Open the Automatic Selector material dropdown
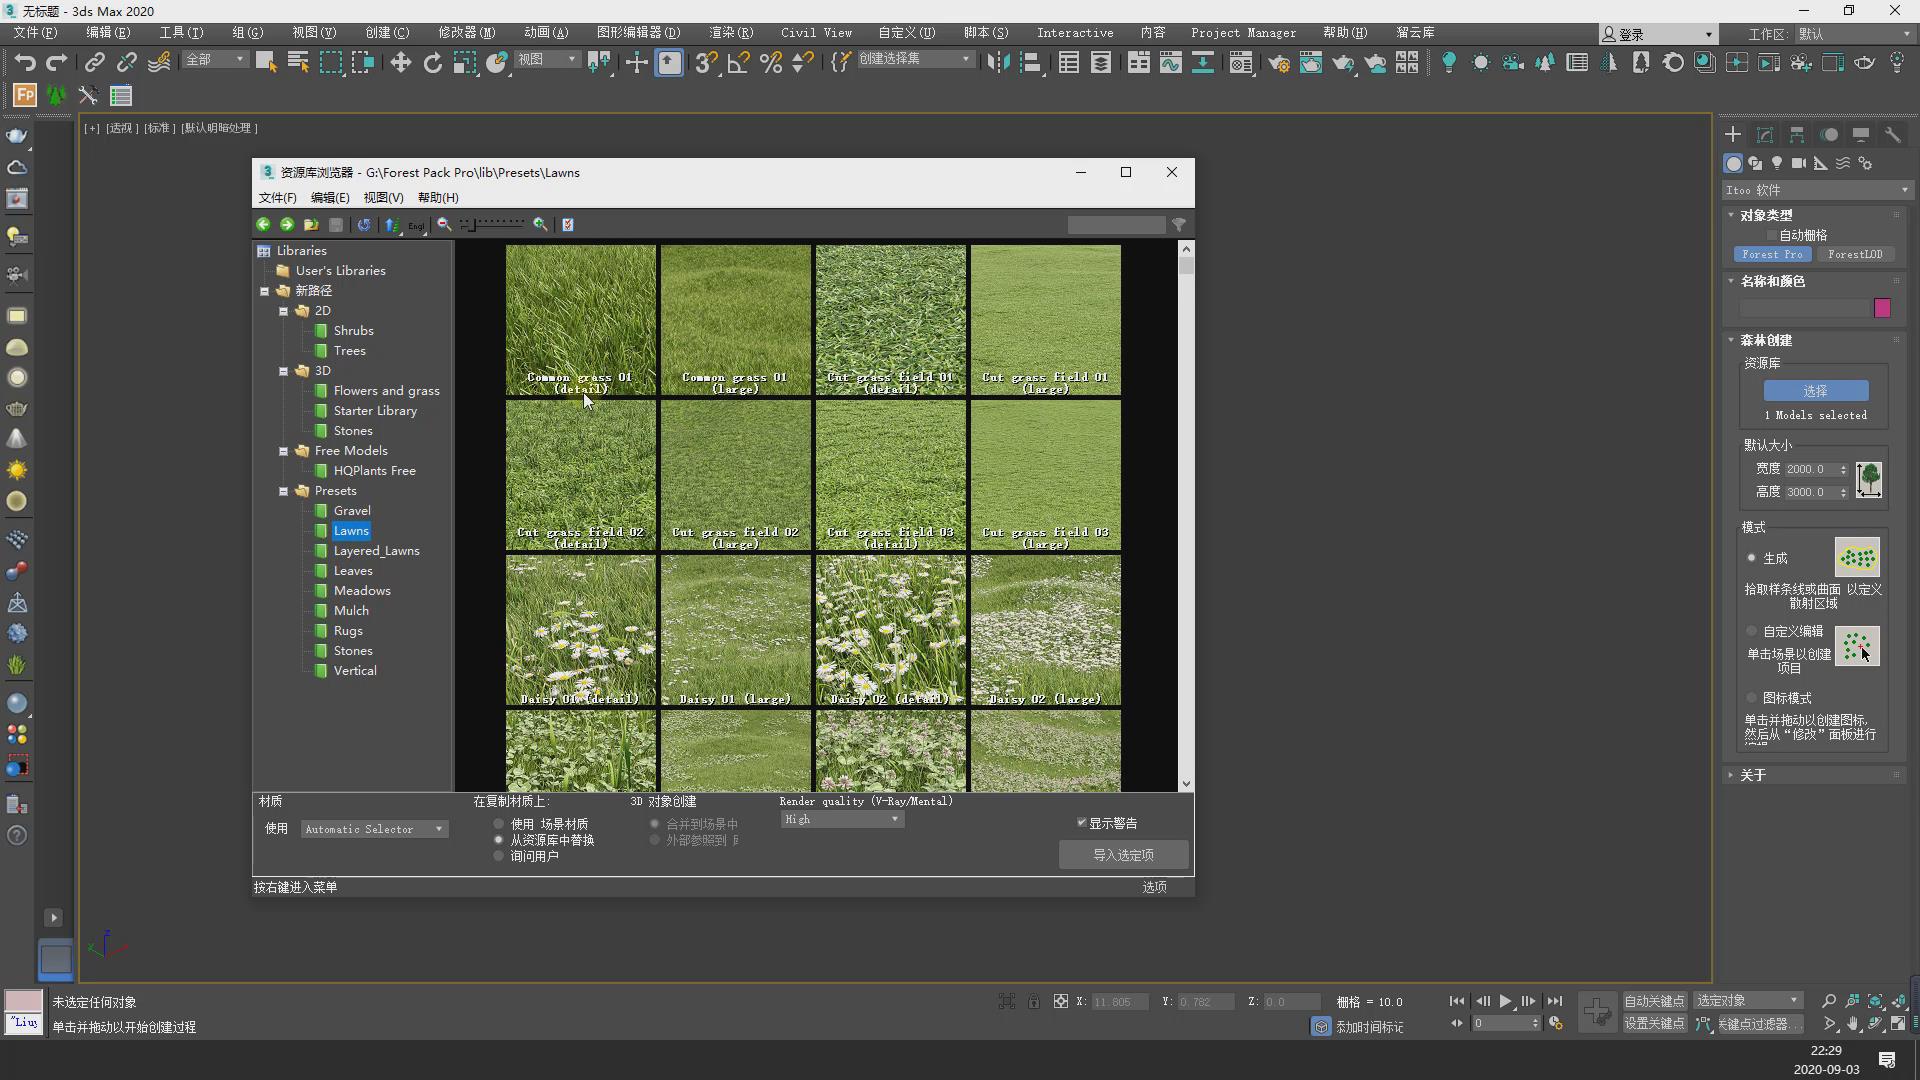The width and height of the screenshot is (1920, 1080). pyautogui.click(x=374, y=829)
